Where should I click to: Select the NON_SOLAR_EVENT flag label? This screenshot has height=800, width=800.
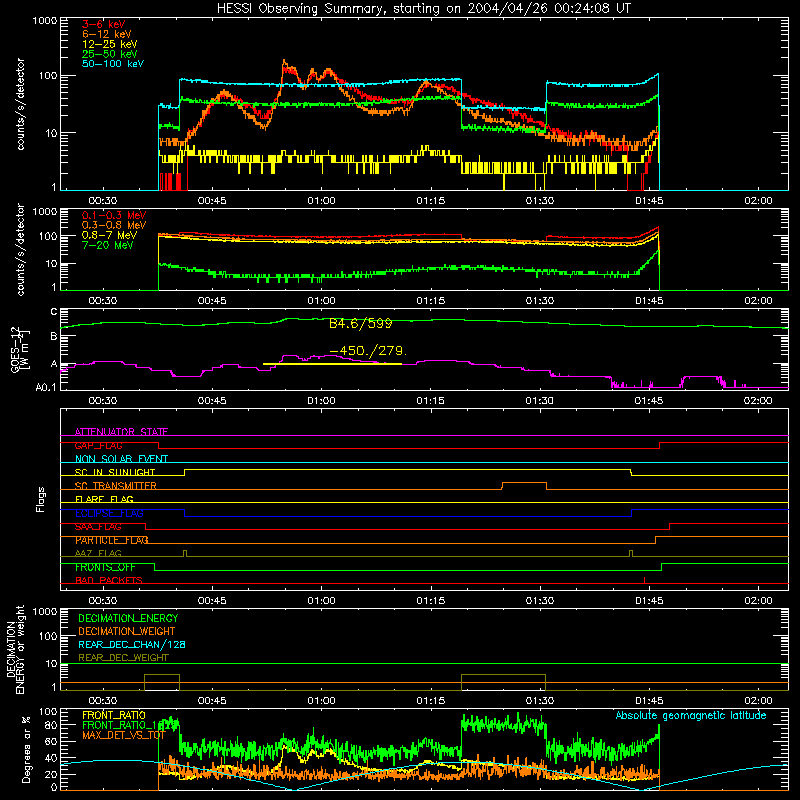tap(121, 459)
